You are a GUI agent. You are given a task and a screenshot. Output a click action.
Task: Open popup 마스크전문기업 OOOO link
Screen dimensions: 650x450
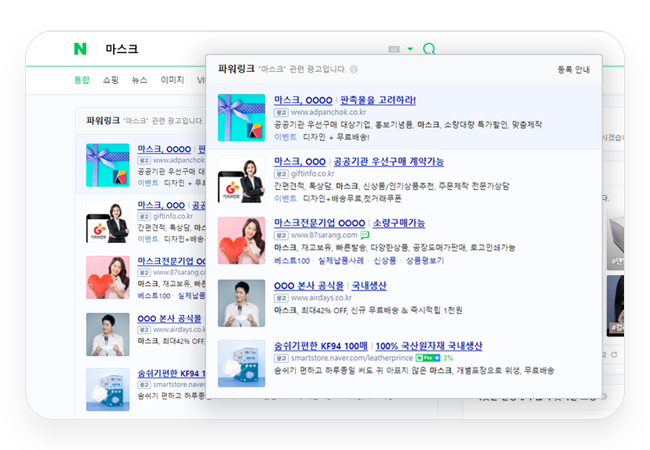(x=319, y=223)
